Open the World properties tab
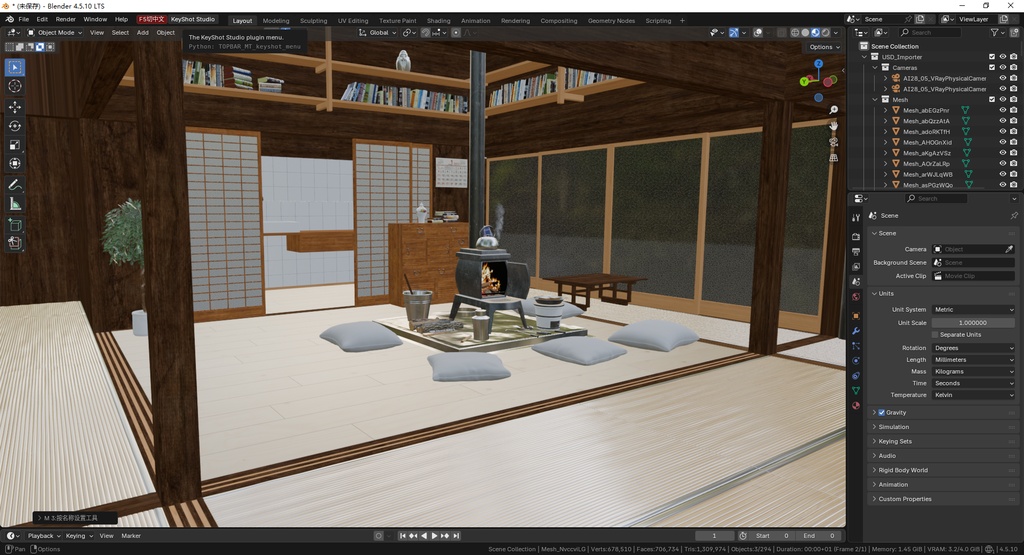This screenshot has width=1024, height=555. pos(856,296)
